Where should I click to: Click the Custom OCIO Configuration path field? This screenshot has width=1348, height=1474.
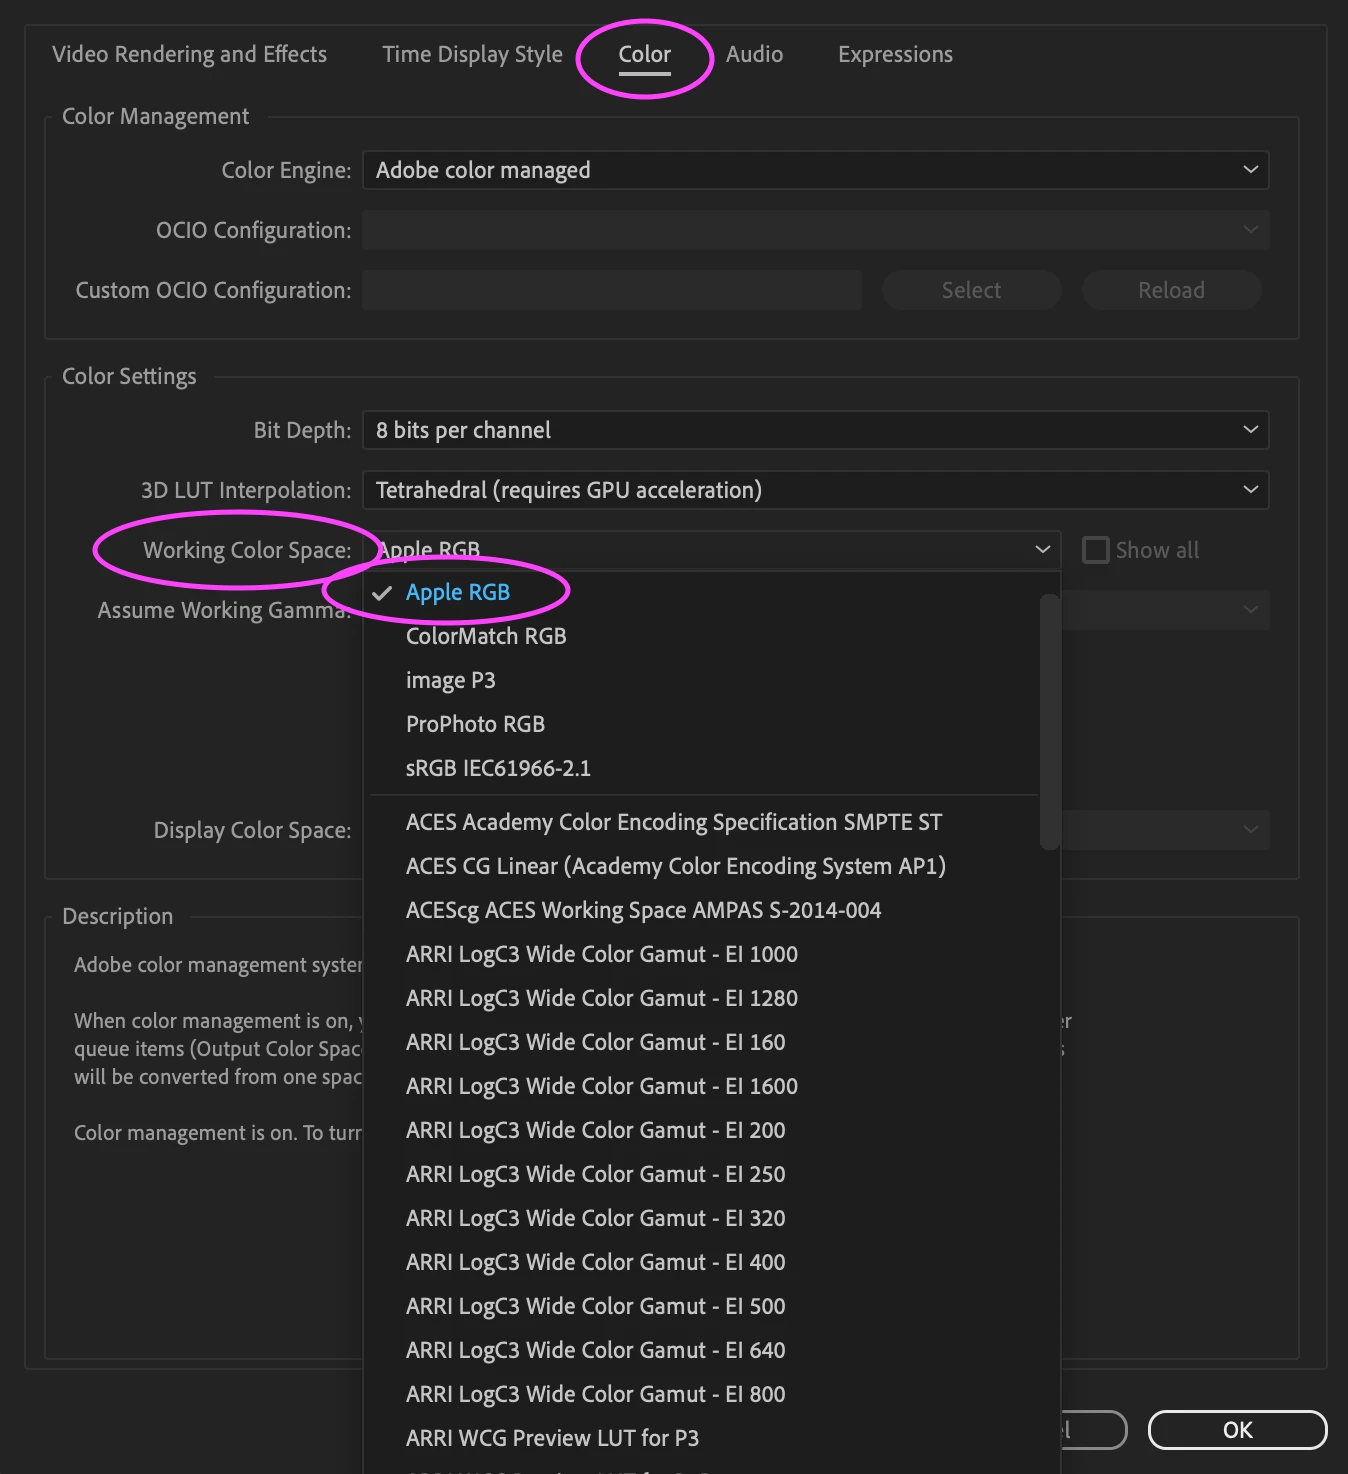point(611,290)
